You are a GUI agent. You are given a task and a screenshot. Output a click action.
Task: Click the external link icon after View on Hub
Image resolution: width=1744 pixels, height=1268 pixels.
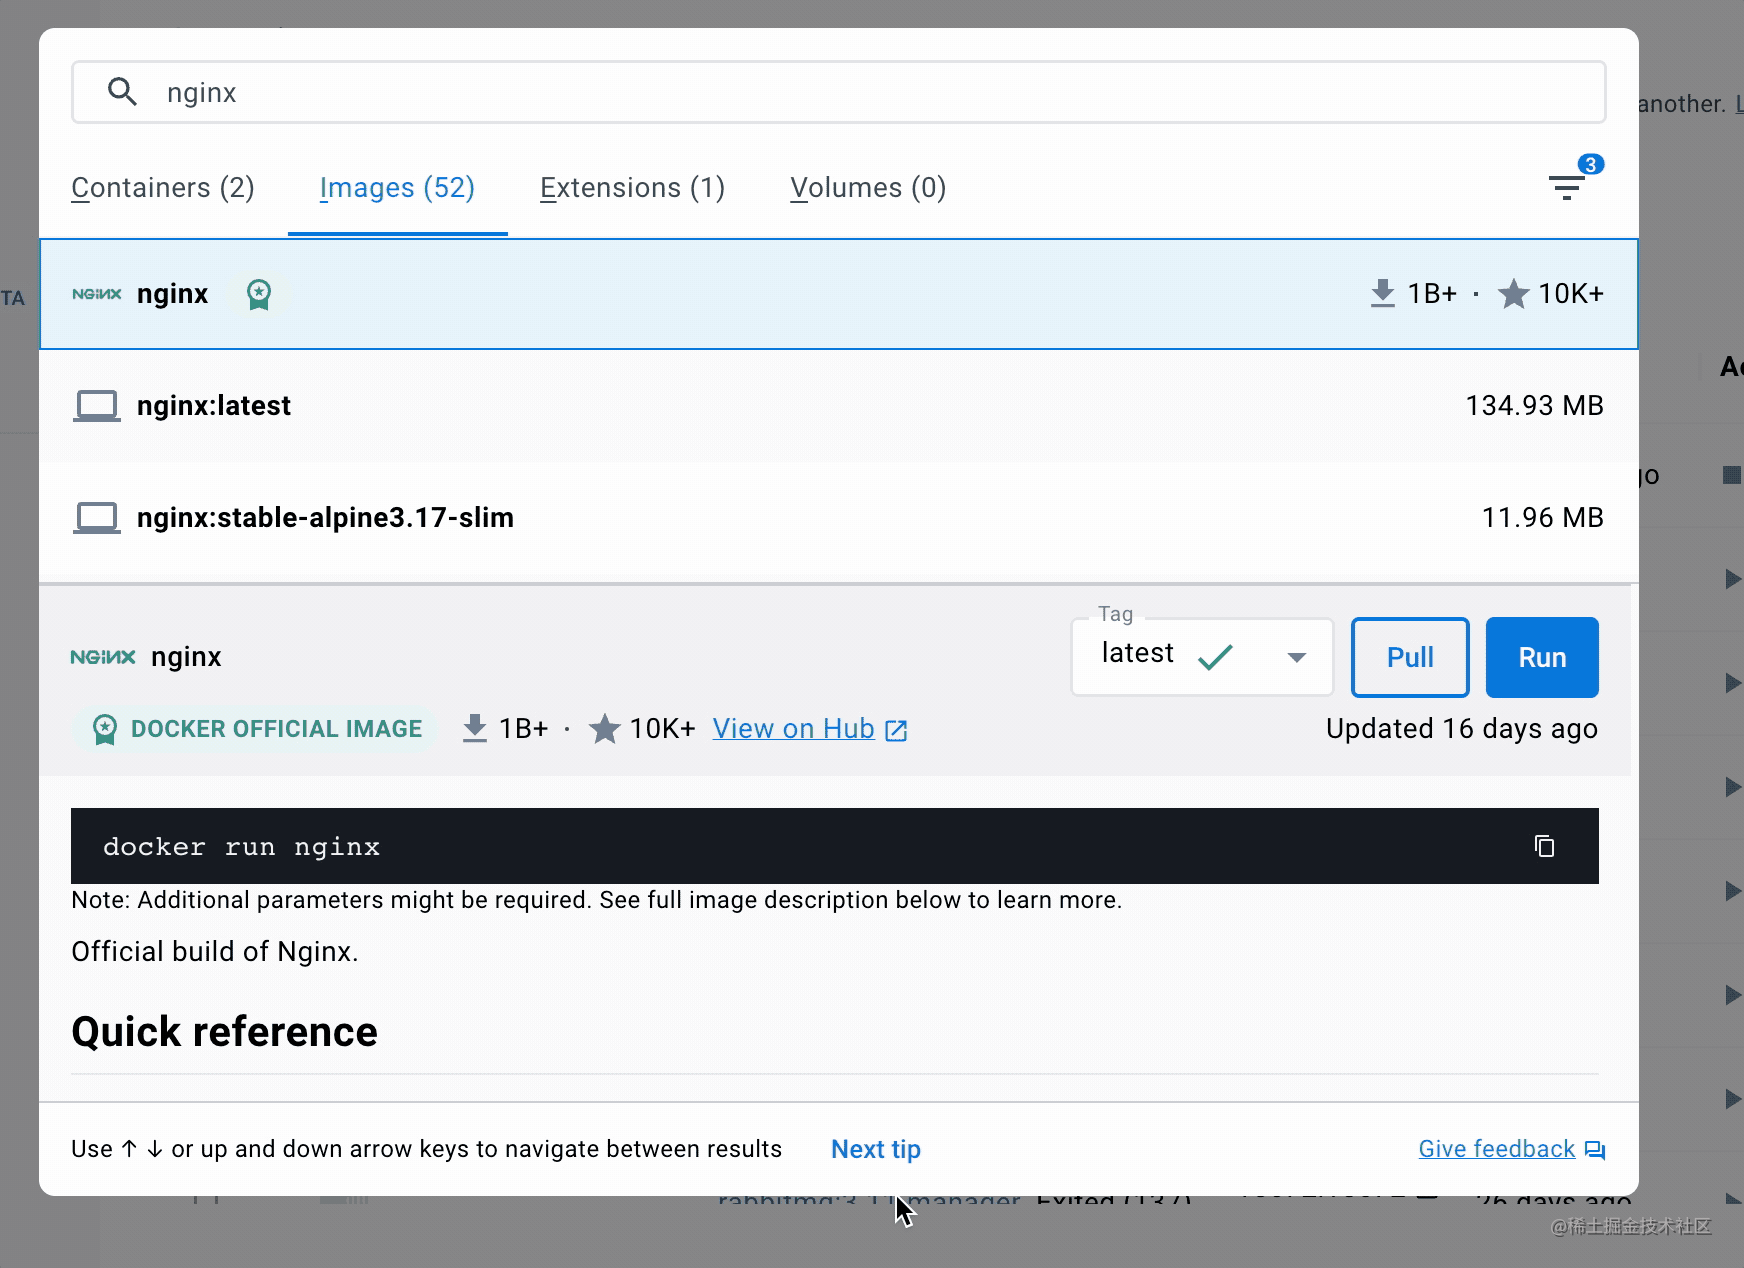(897, 730)
